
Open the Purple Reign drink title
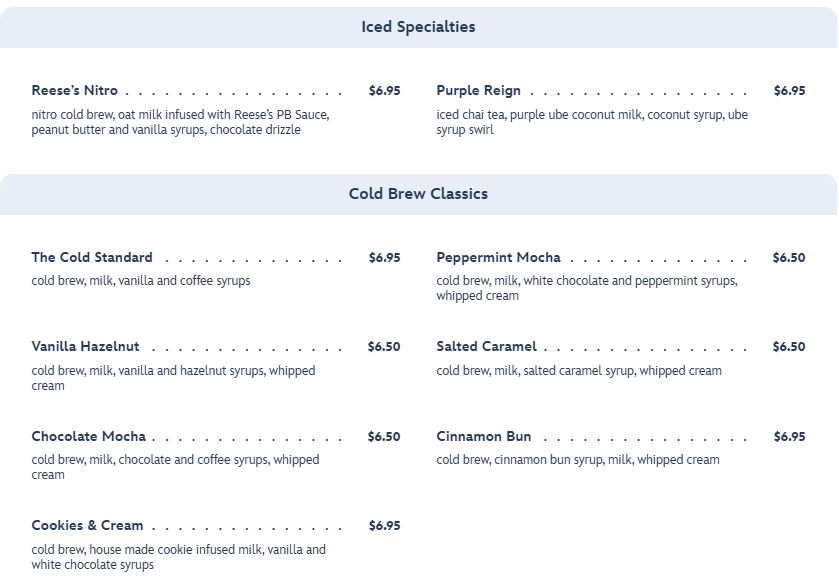[x=478, y=91]
